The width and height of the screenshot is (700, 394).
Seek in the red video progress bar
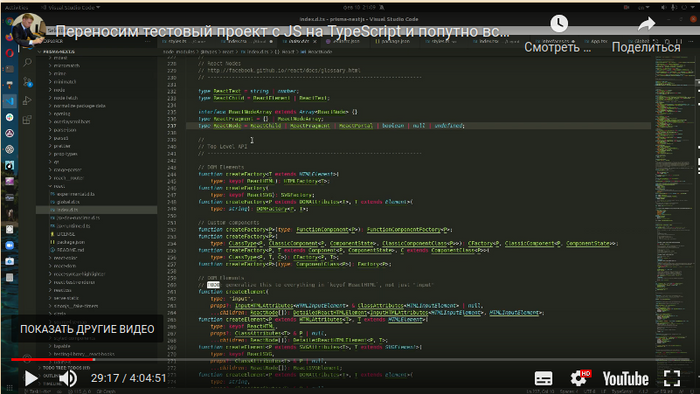(52, 359)
